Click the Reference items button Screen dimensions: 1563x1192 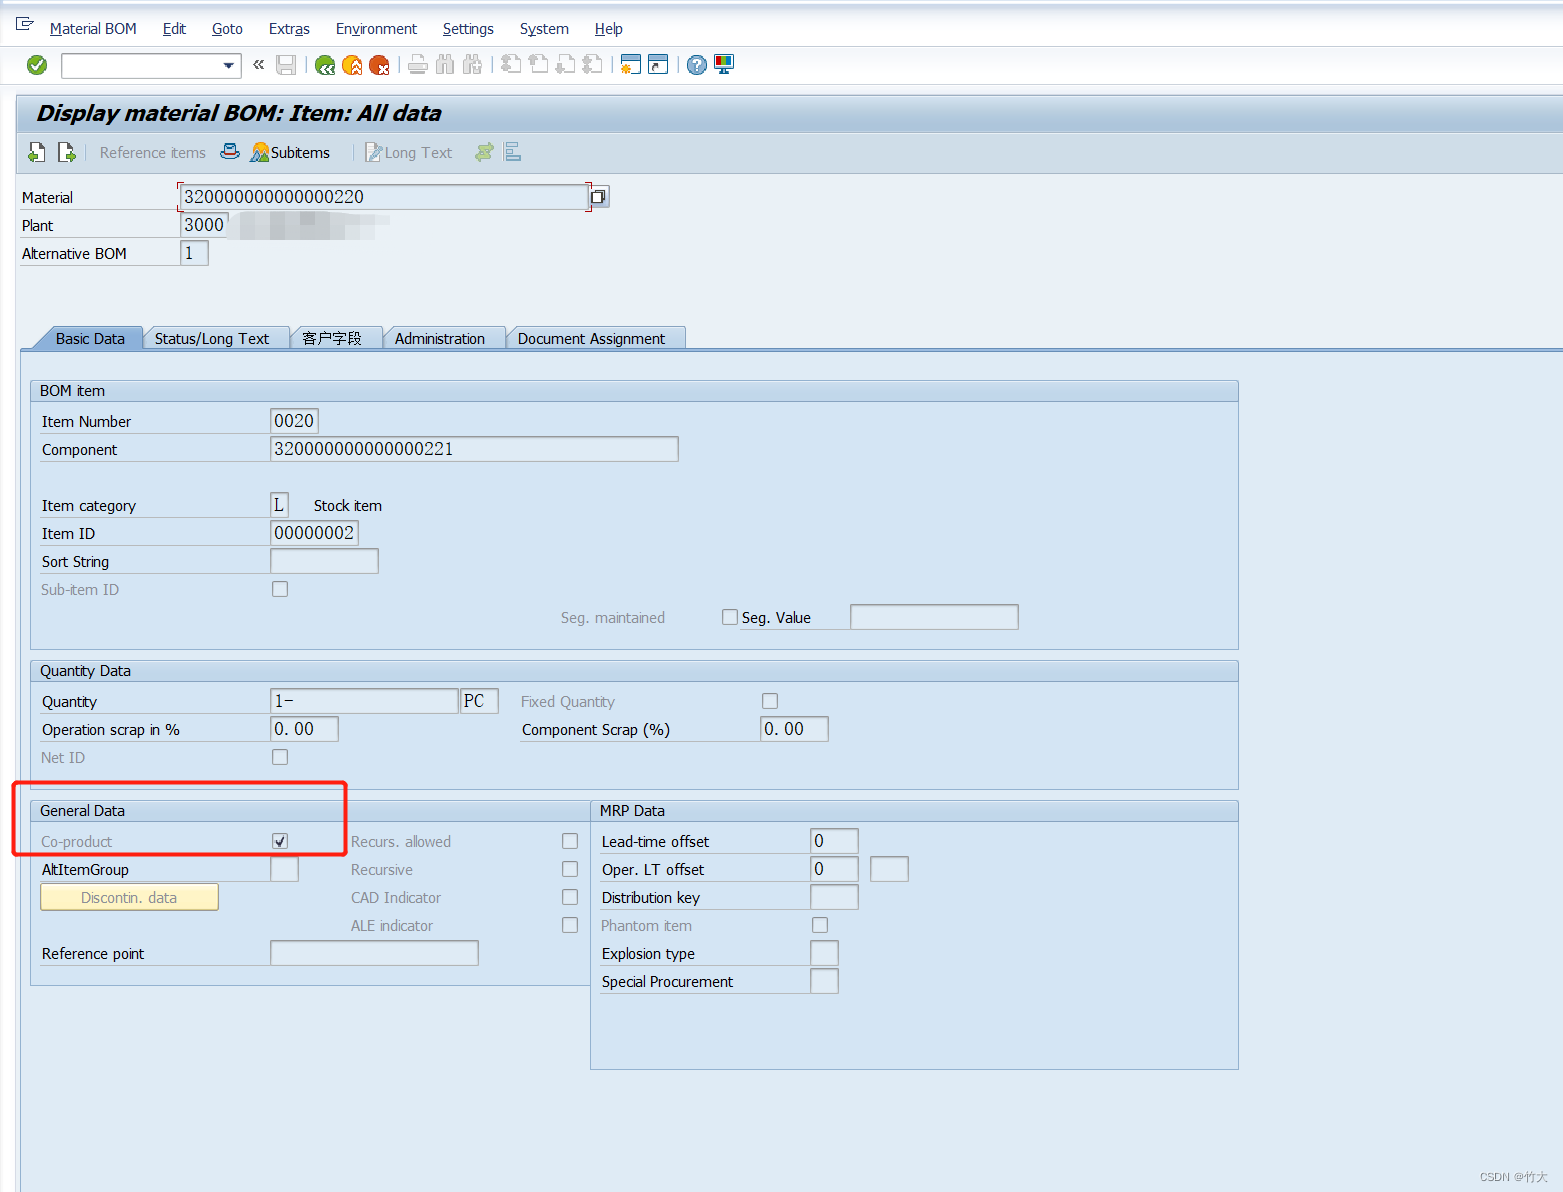(153, 152)
